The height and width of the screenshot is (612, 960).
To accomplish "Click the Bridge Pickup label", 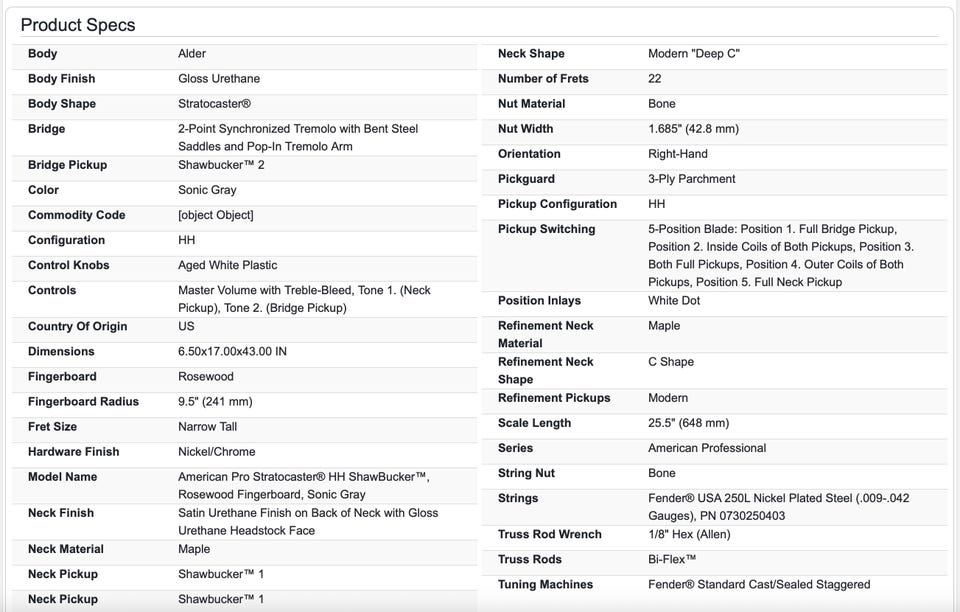I will click(x=67, y=165).
